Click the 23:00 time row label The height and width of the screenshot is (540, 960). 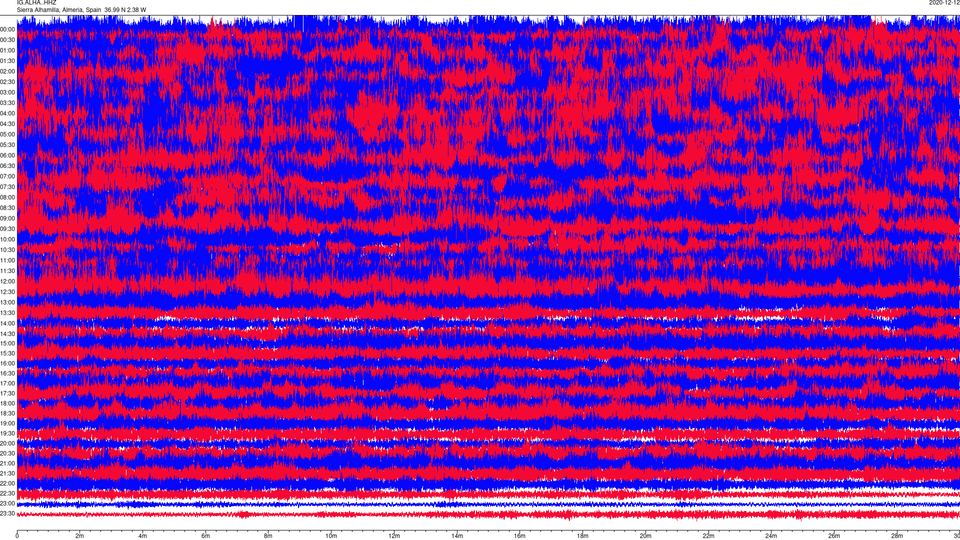[7, 503]
